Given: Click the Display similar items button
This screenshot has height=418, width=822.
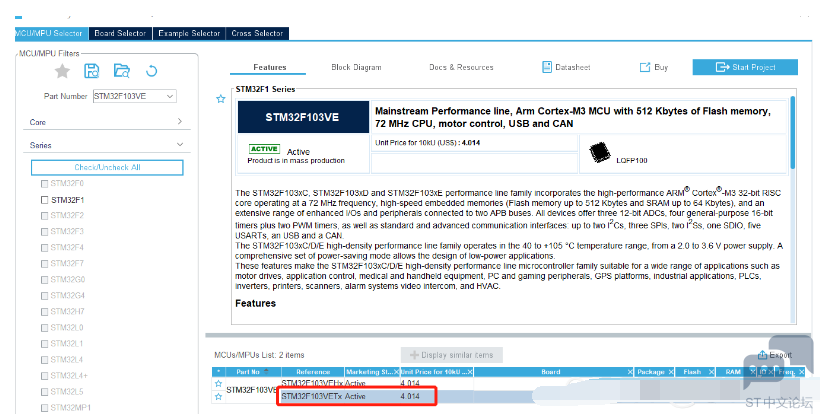Looking at the screenshot, I should pyautogui.click(x=452, y=355).
